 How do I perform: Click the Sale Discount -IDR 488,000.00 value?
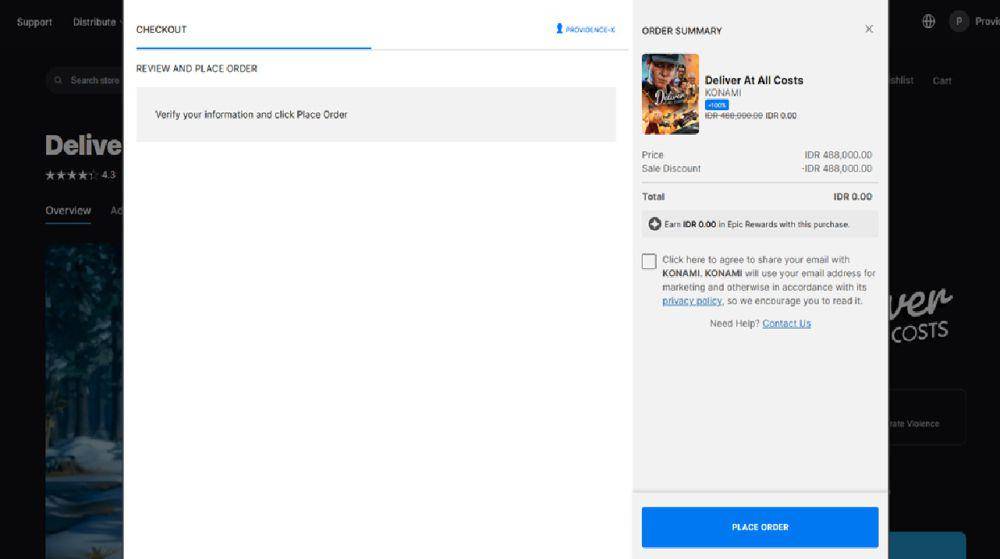(x=837, y=168)
